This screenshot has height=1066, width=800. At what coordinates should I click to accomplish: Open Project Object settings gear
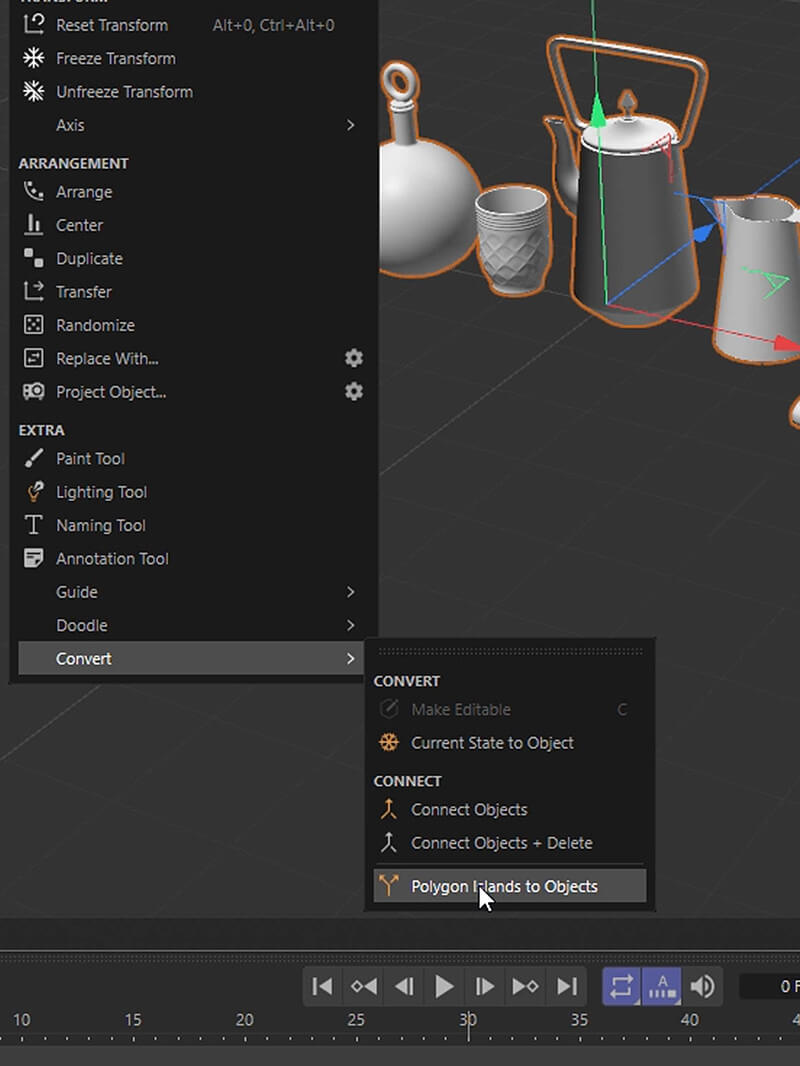pos(354,392)
